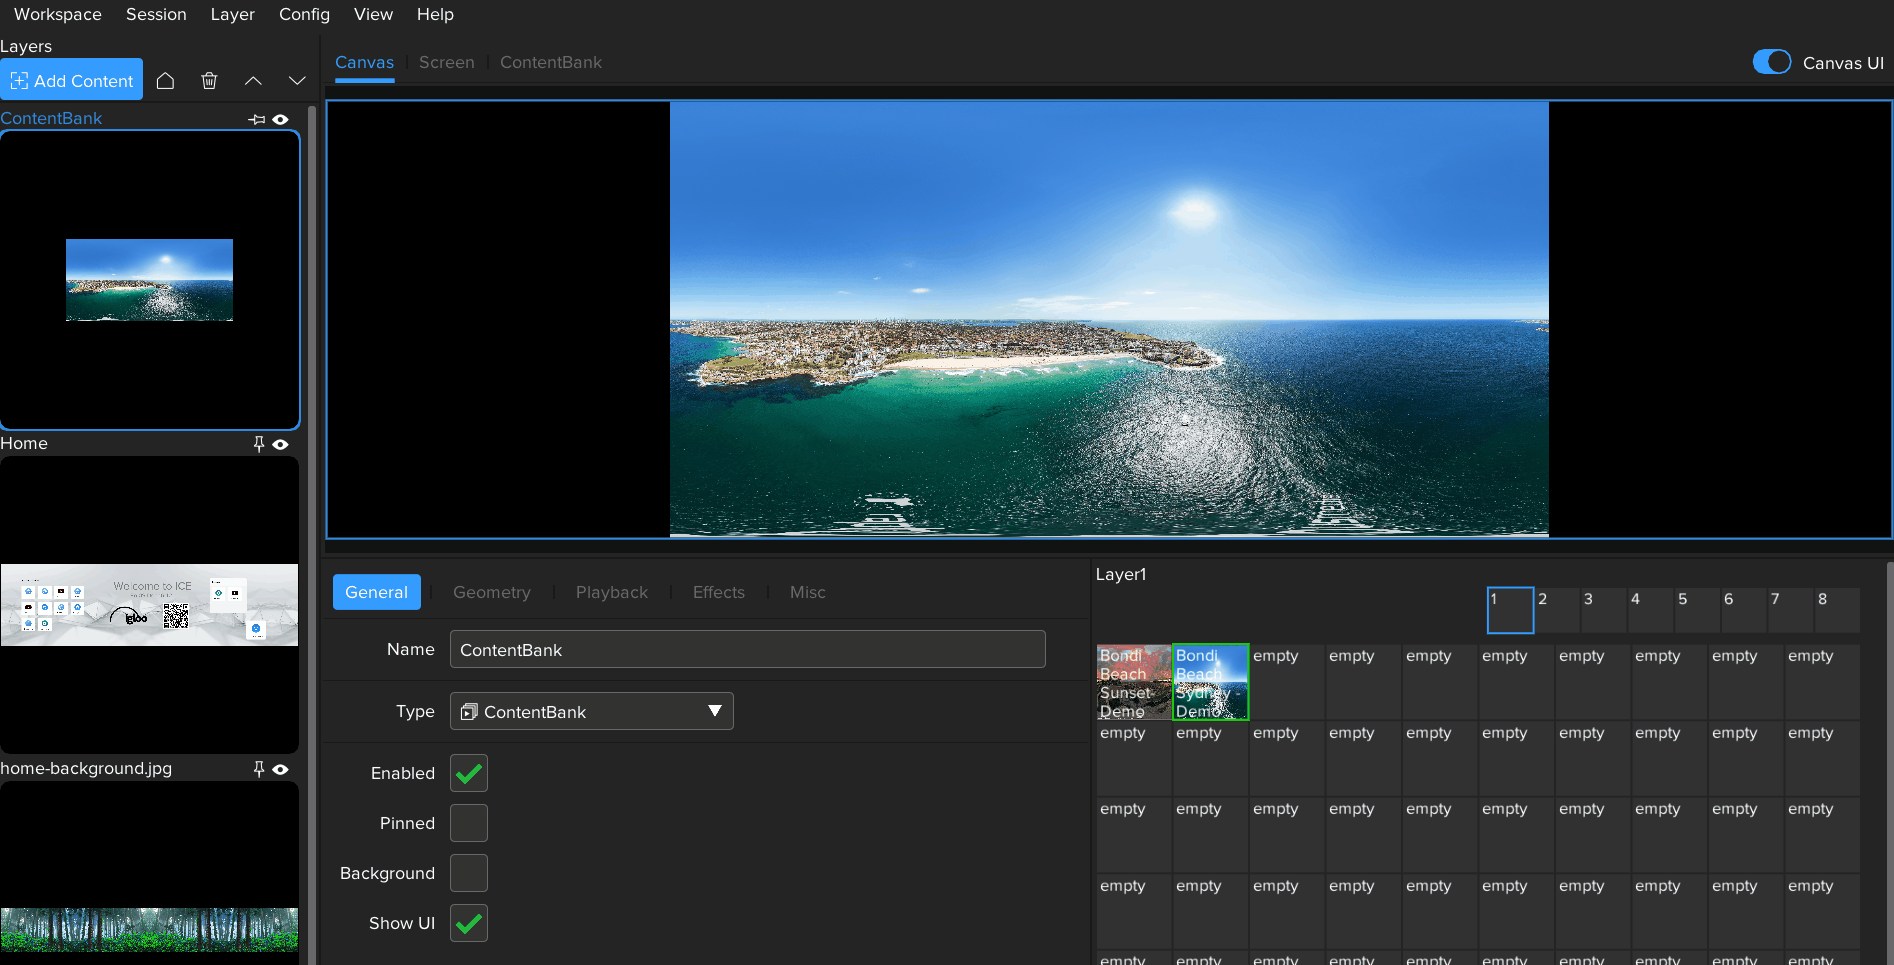The height and width of the screenshot is (965, 1894).
Task: Pin the Home layer using pin icon
Action: [259, 444]
